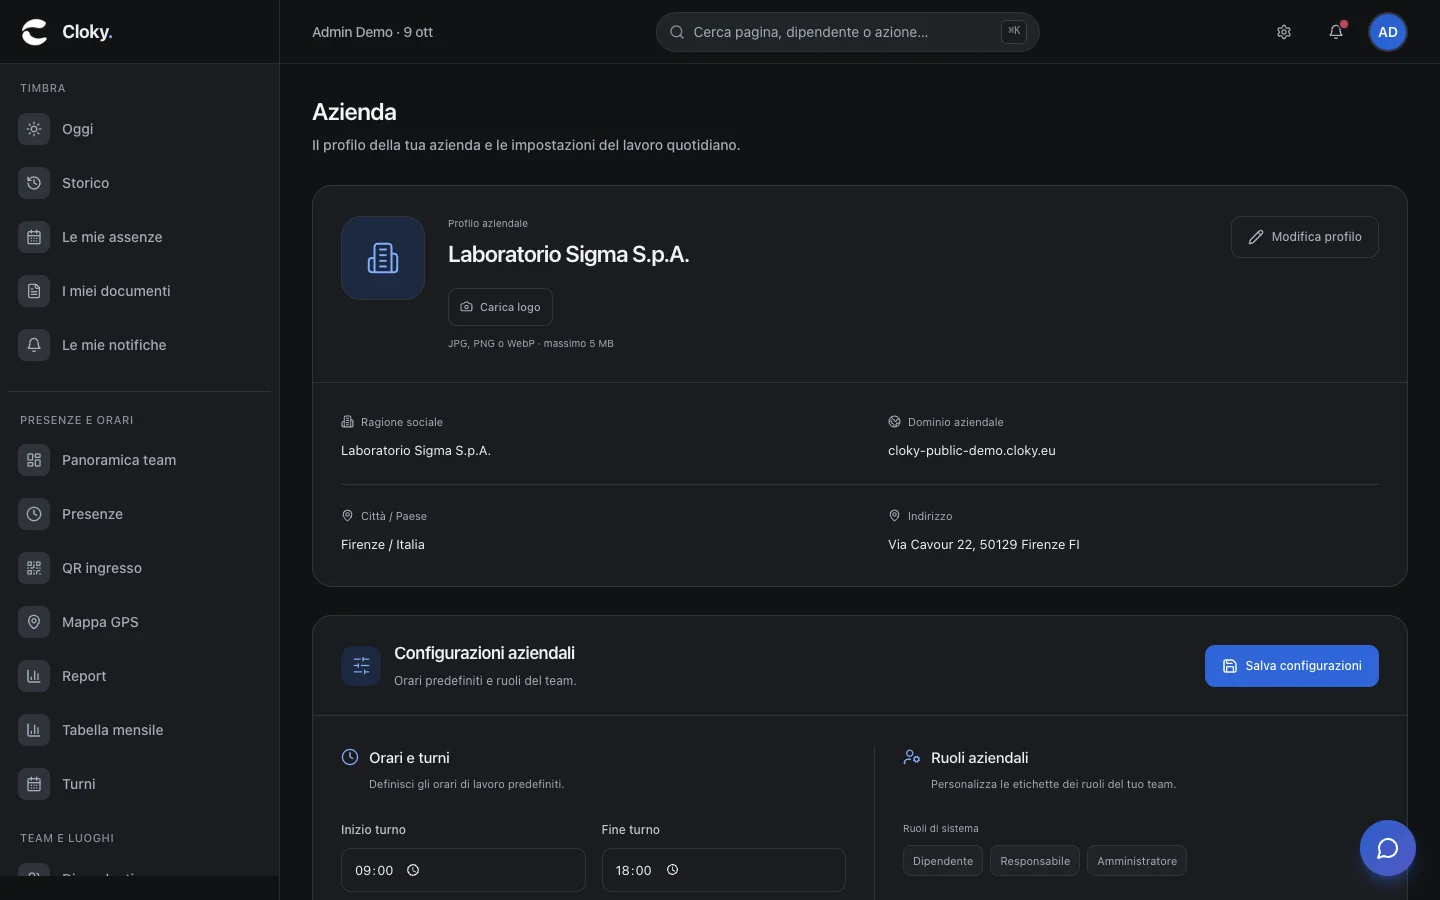Go to Oggi page
Viewport: 1440px width, 900px height.
139,129
